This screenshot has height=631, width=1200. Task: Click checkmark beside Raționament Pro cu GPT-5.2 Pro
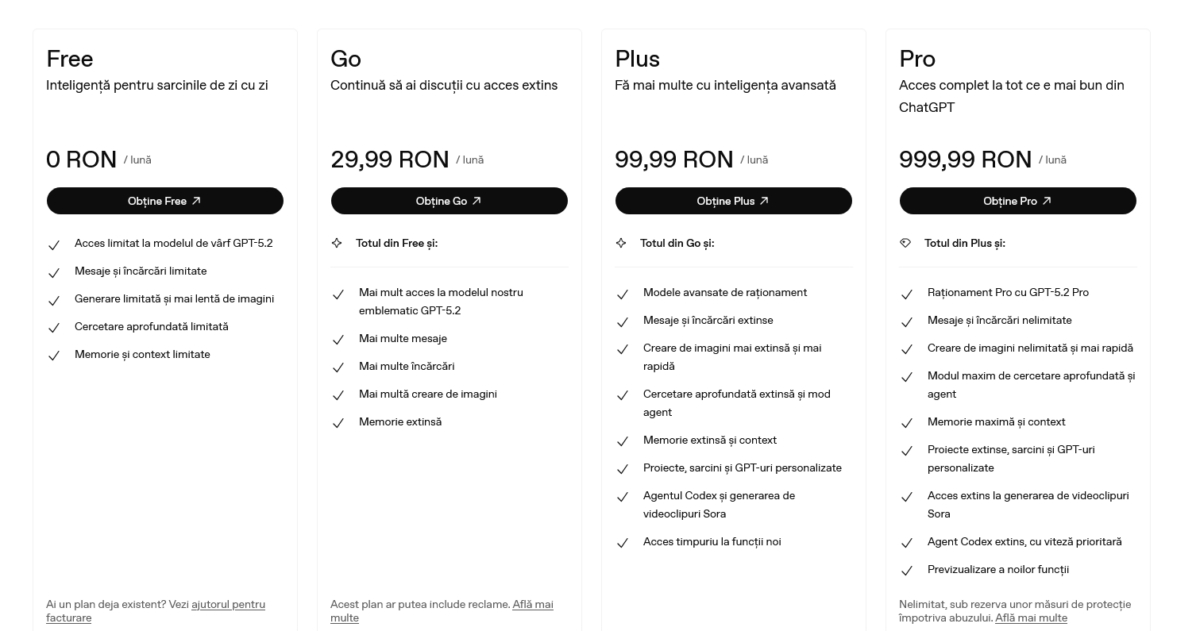tap(906, 293)
